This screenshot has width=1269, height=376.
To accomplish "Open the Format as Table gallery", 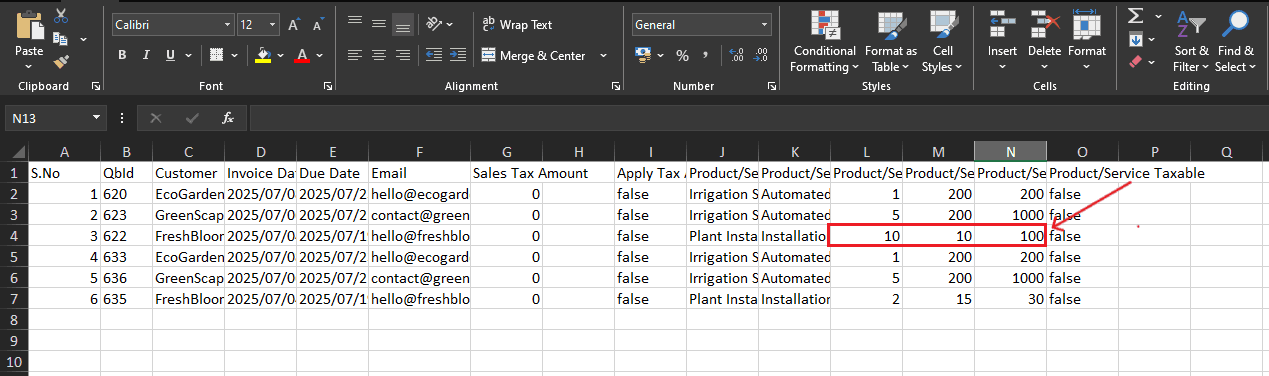I will point(891,41).
